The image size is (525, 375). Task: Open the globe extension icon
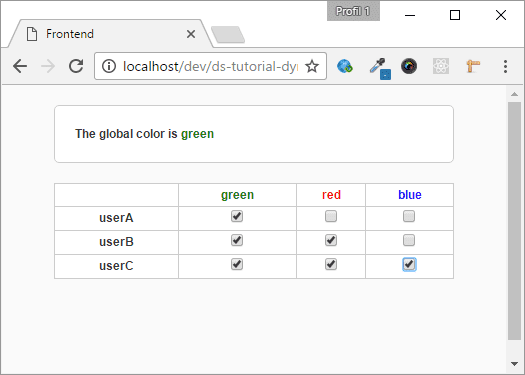coord(345,66)
